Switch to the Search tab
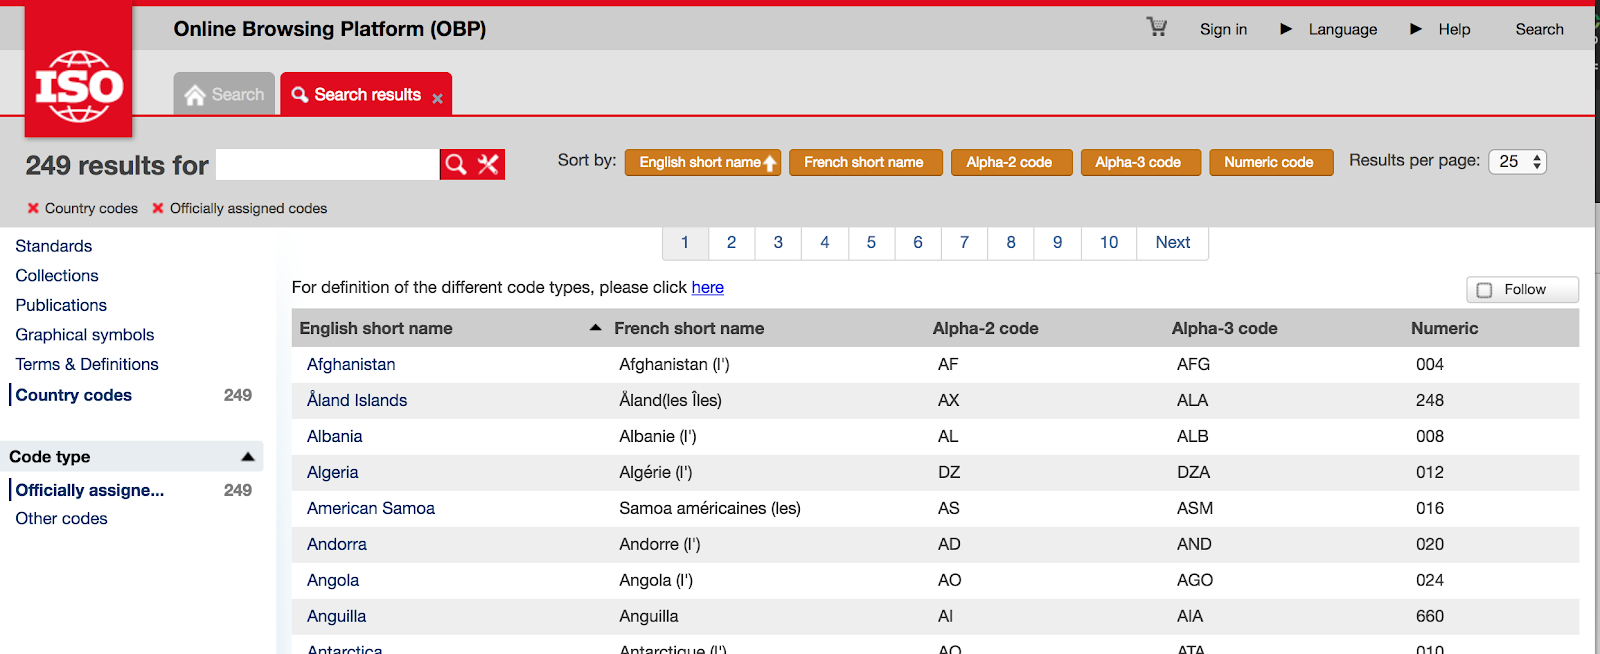This screenshot has height=654, width=1600. tap(224, 94)
